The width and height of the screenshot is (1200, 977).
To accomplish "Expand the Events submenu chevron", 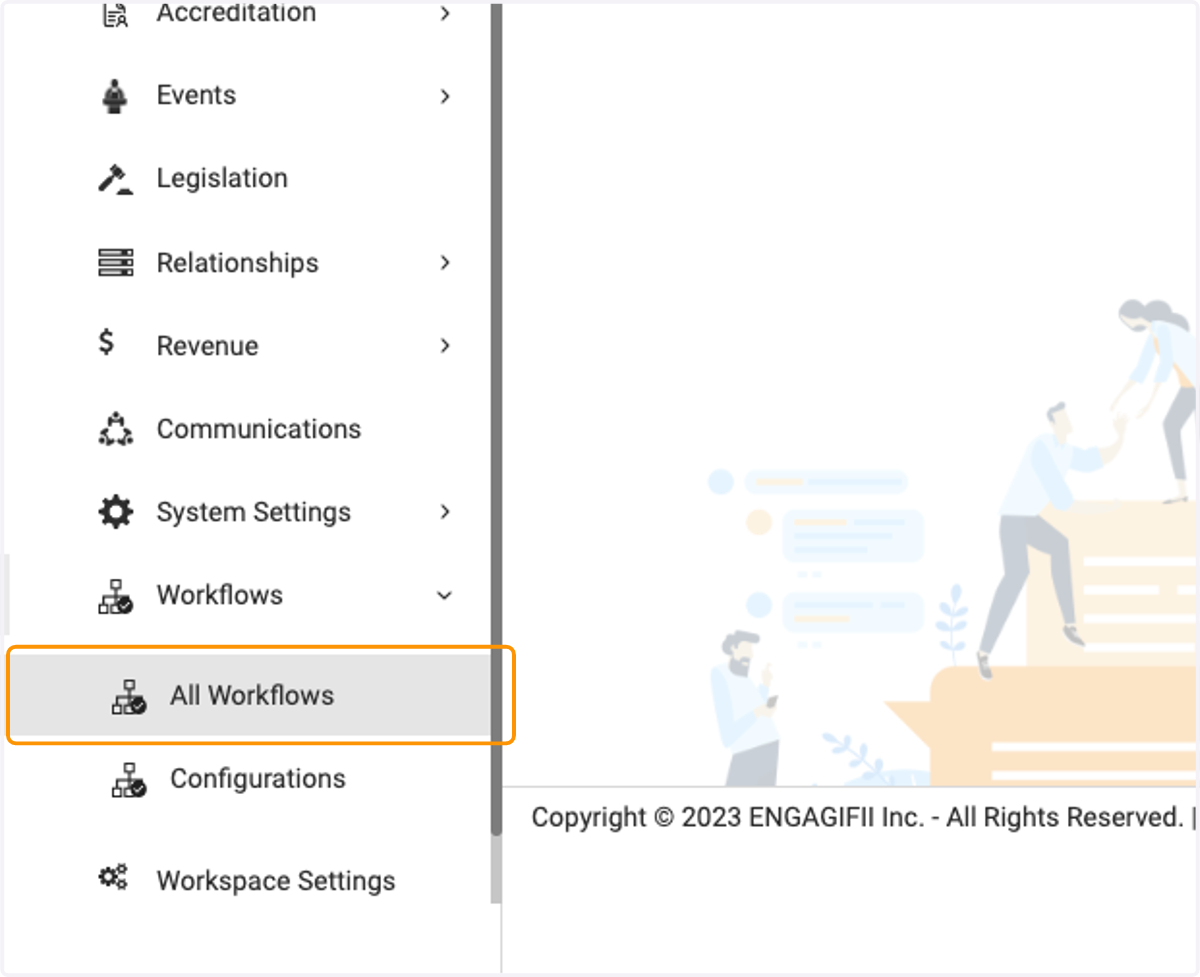I will pyautogui.click(x=445, y=96).
